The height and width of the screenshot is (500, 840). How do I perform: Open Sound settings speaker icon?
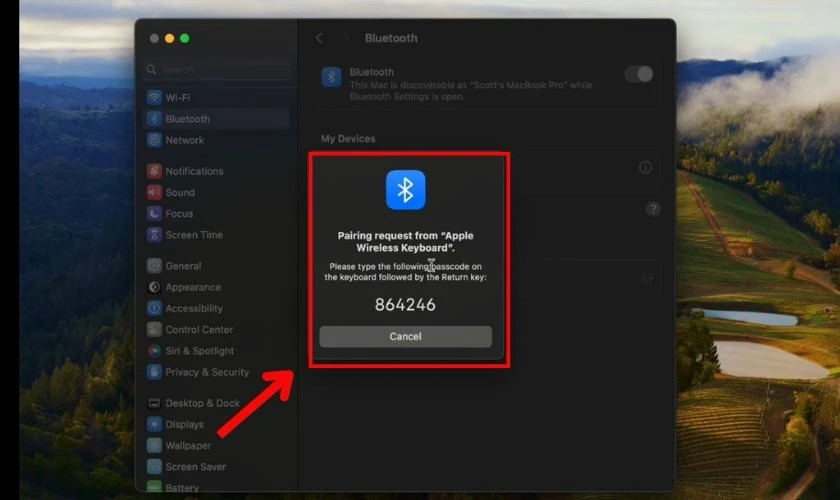(154, 192)
